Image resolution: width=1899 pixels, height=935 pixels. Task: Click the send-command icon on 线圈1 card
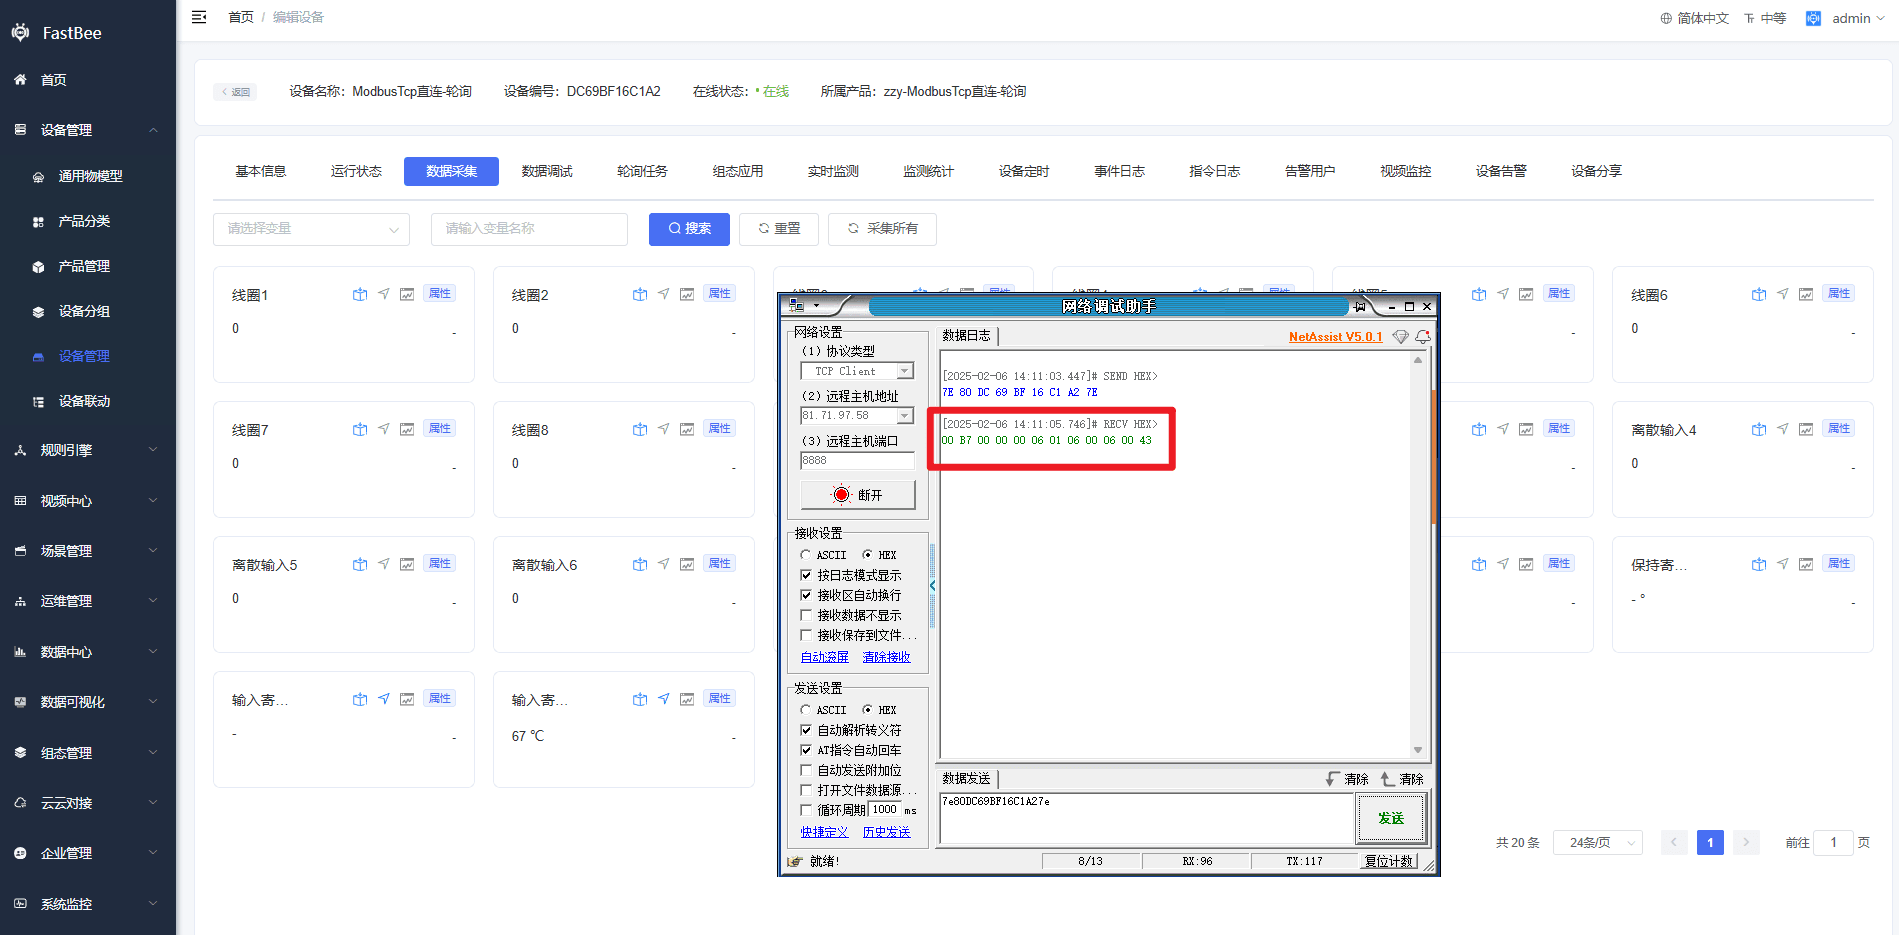point(384,294)
